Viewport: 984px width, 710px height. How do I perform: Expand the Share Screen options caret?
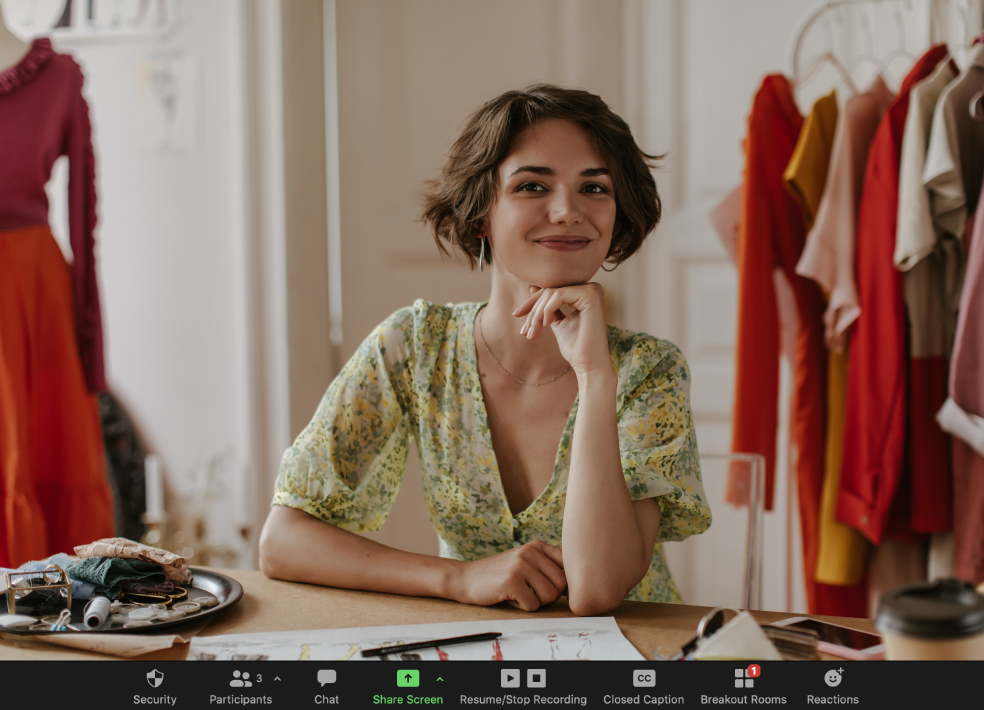click(440, 679)
